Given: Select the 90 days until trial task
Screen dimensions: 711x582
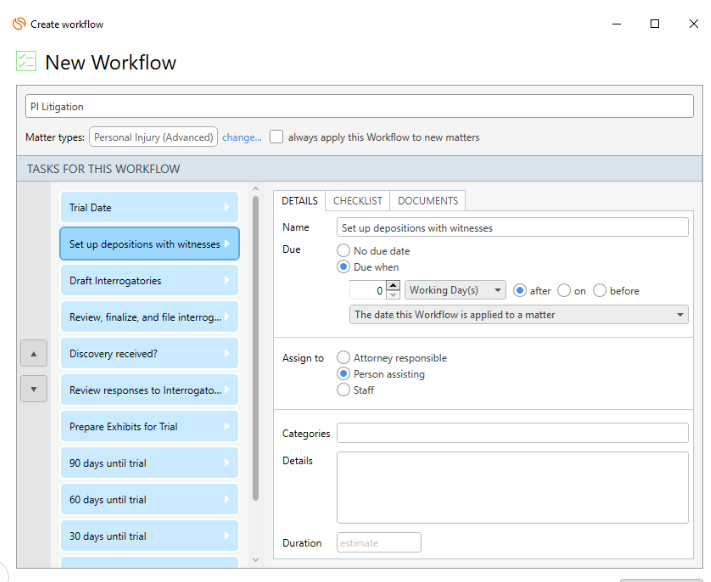Looking at the screenshot, I should (149, 463).
